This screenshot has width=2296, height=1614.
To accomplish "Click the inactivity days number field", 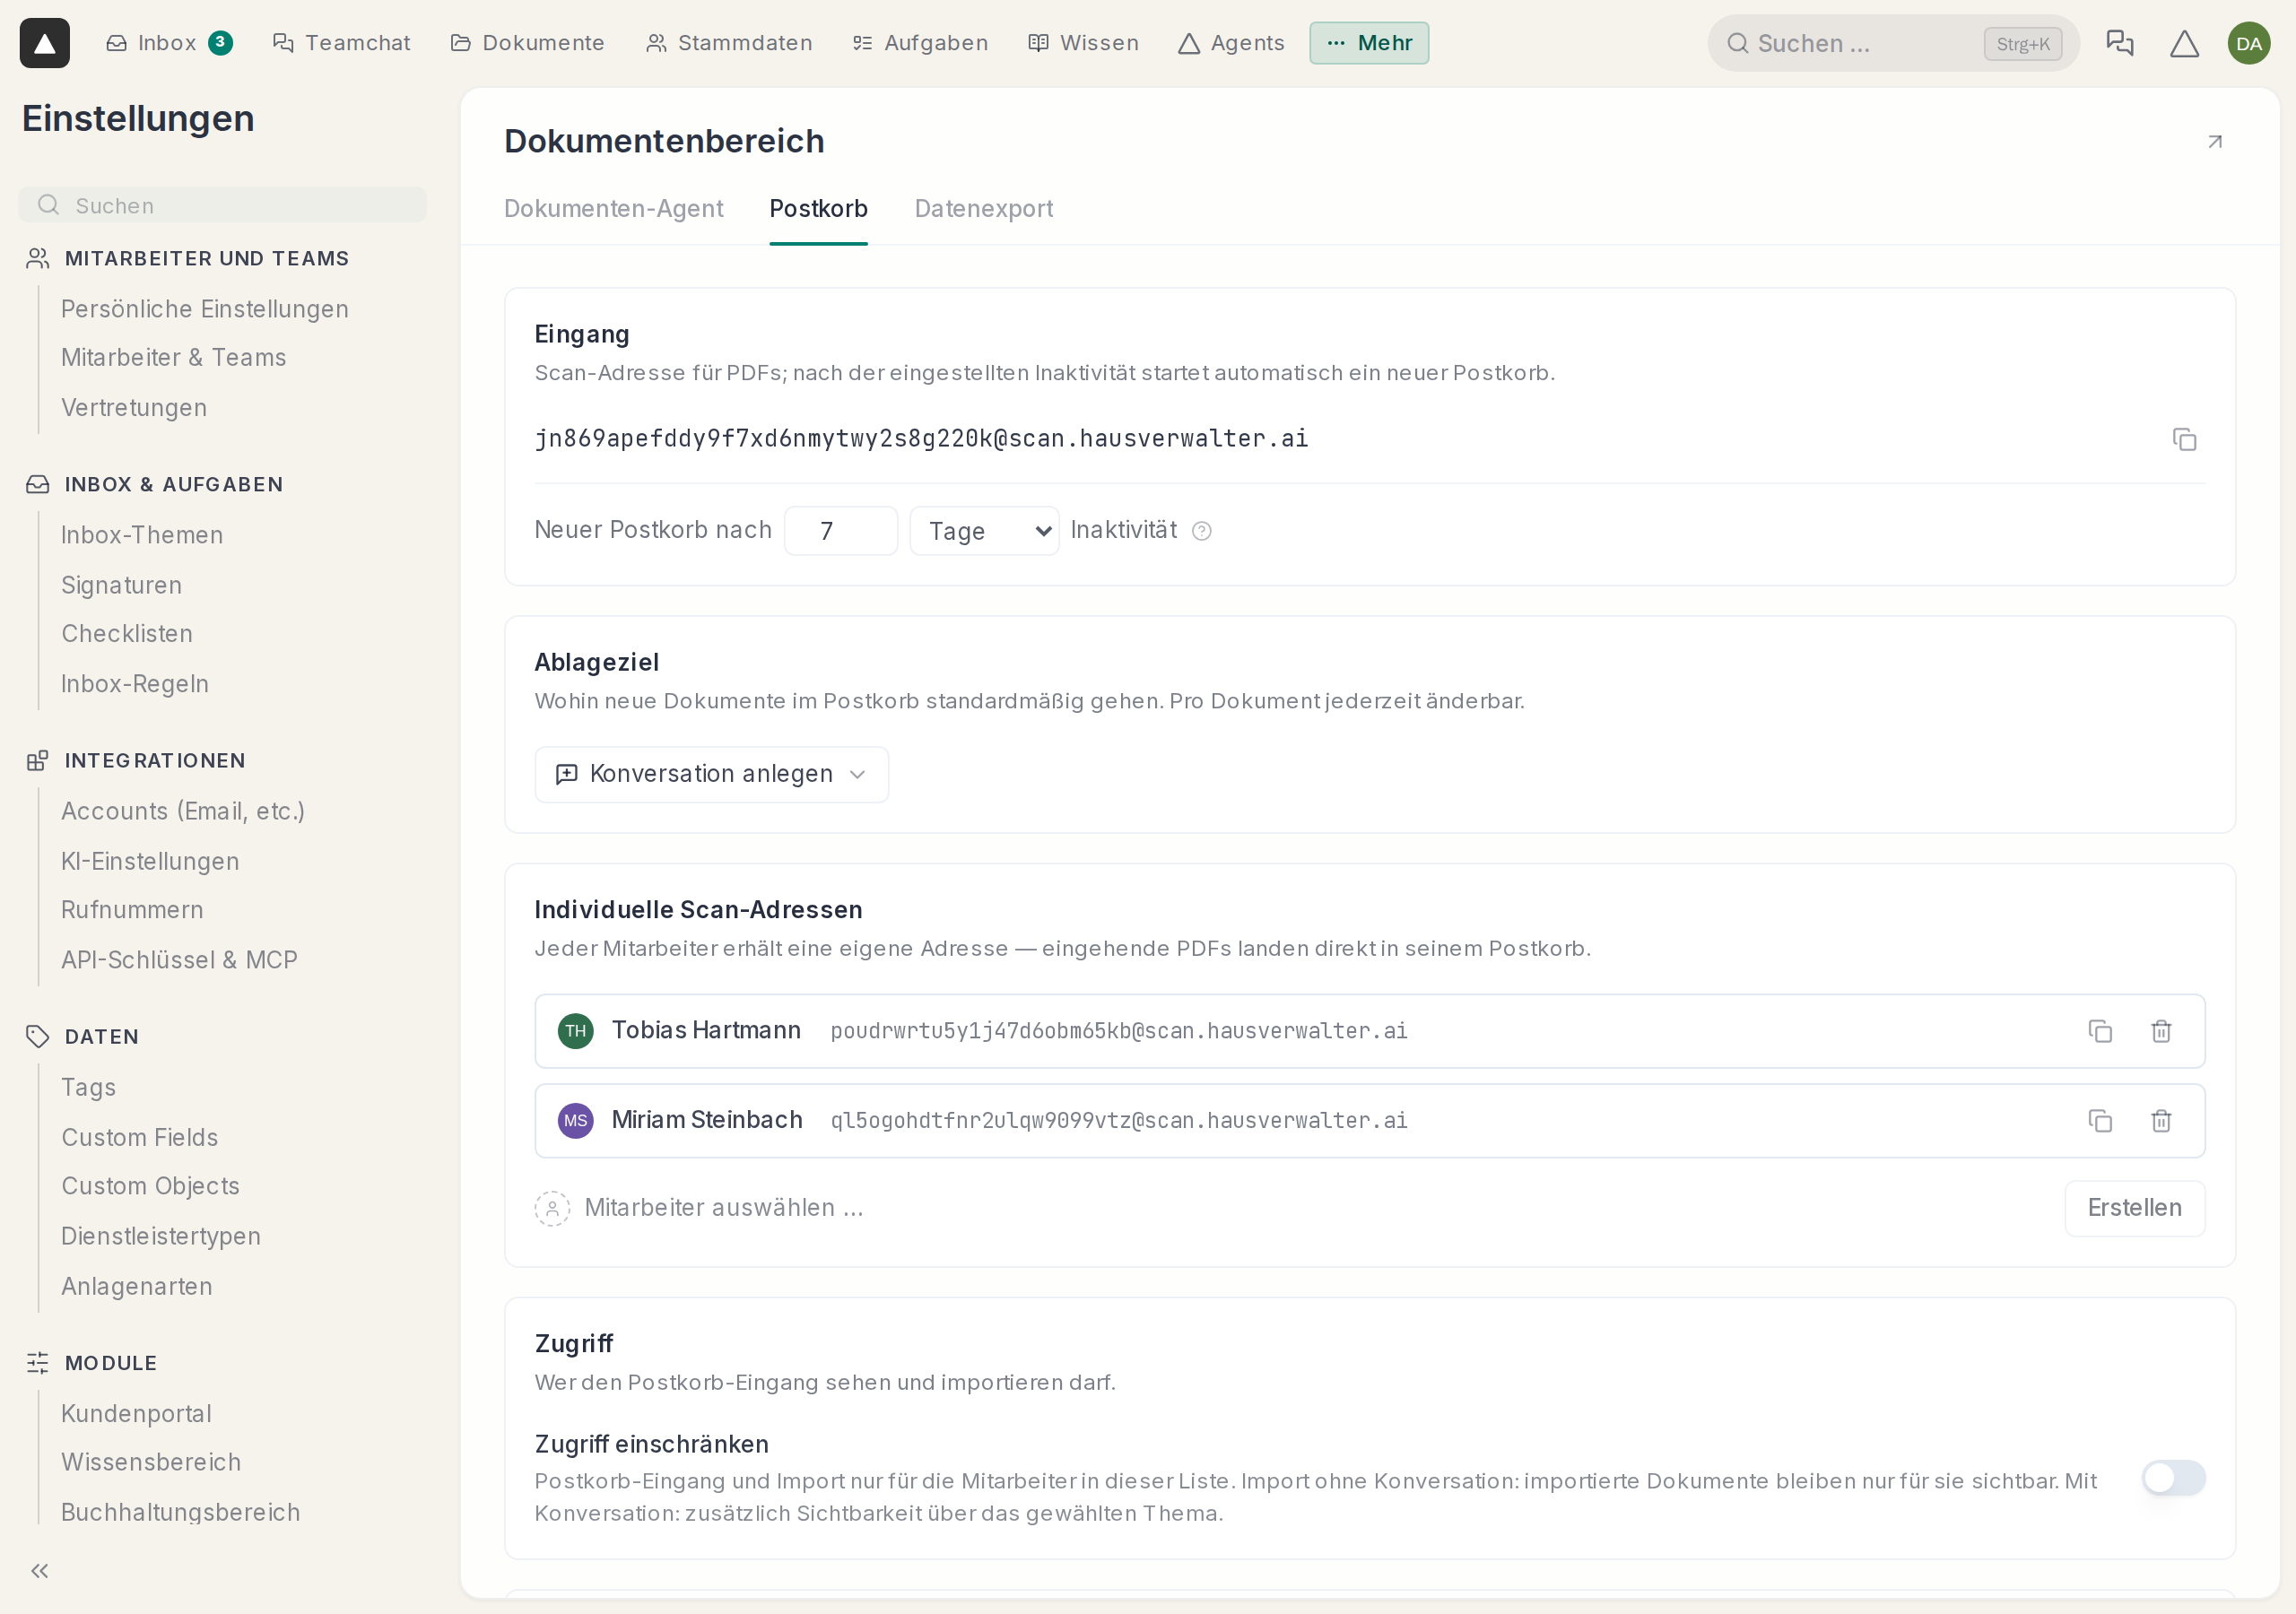I will tap(841, 531).
